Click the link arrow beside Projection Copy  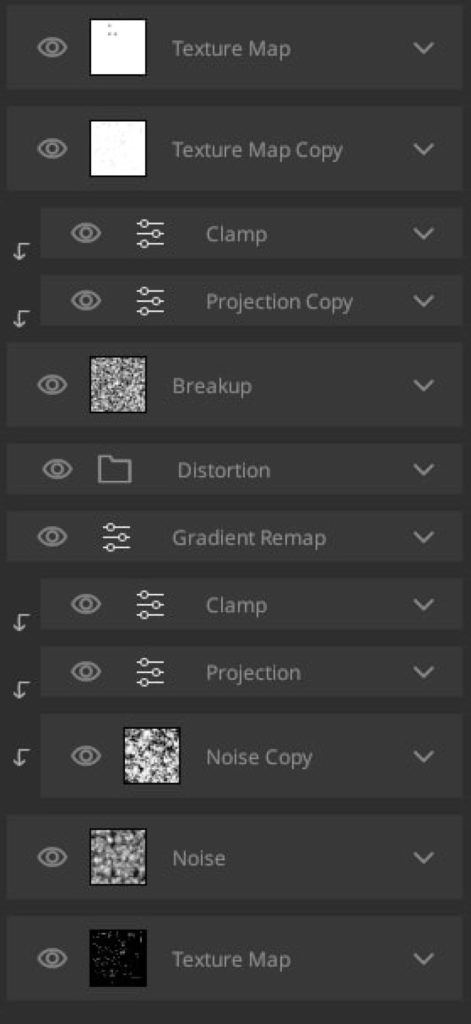[21, 318]
